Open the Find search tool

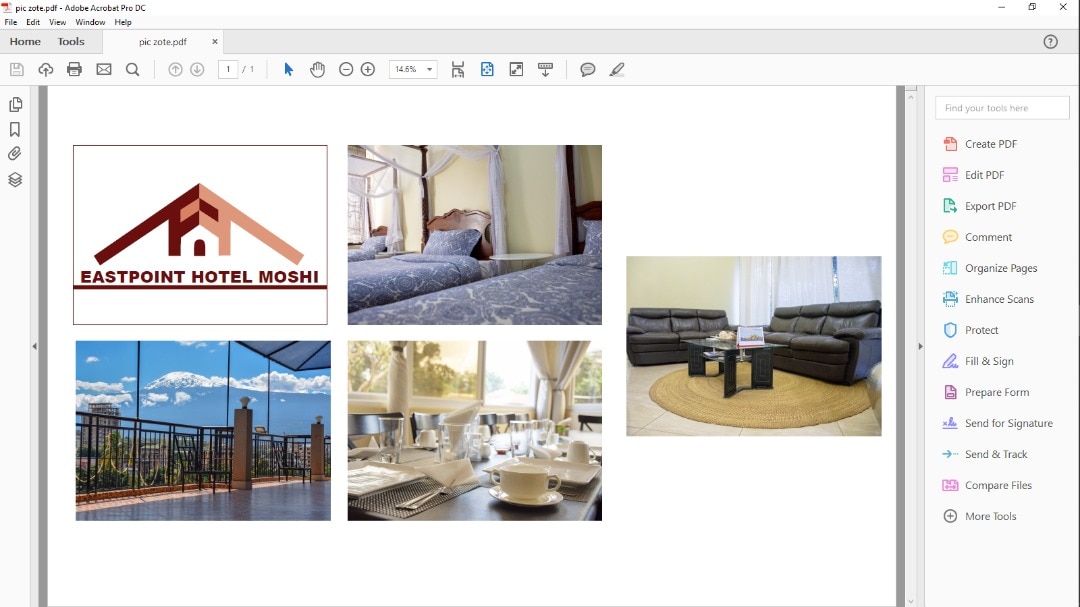132,69
